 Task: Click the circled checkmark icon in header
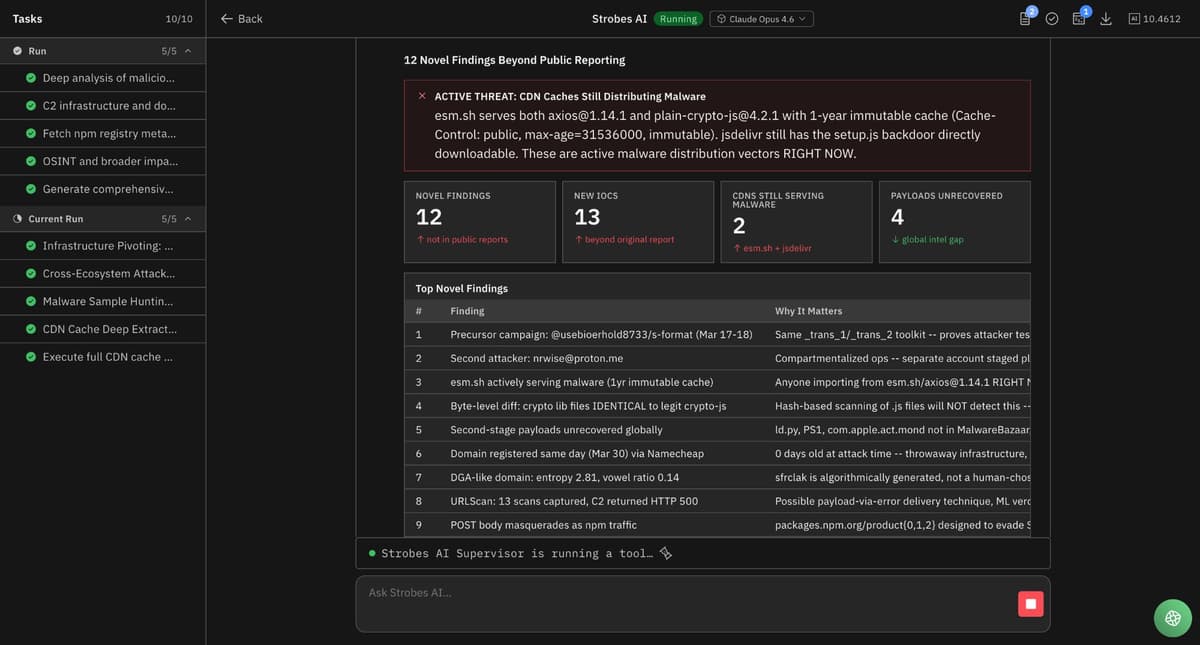tap(1052, 18)
